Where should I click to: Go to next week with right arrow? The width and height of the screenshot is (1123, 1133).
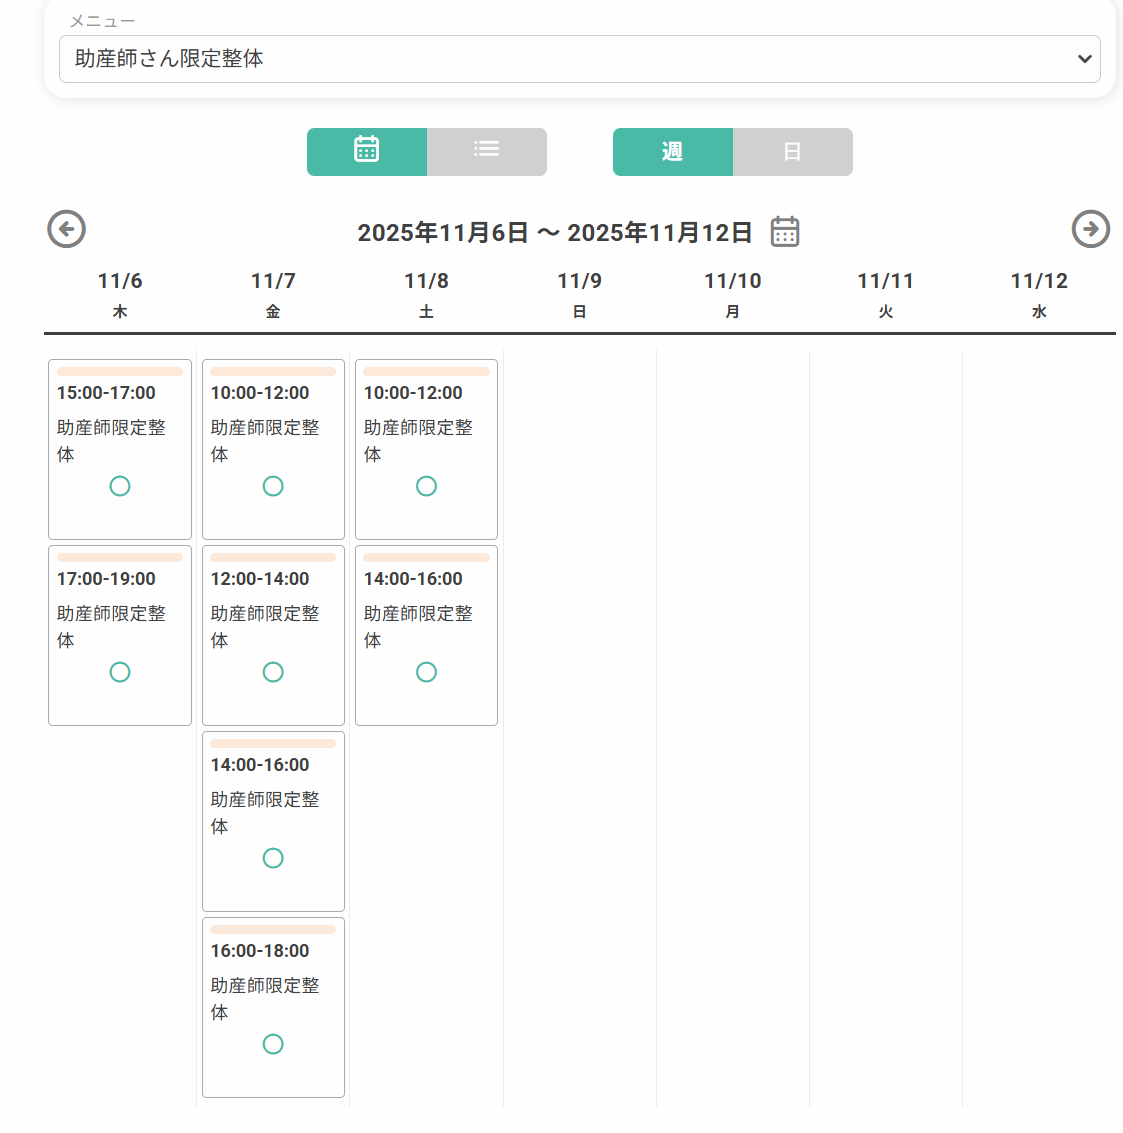[x=1090, y=229]
